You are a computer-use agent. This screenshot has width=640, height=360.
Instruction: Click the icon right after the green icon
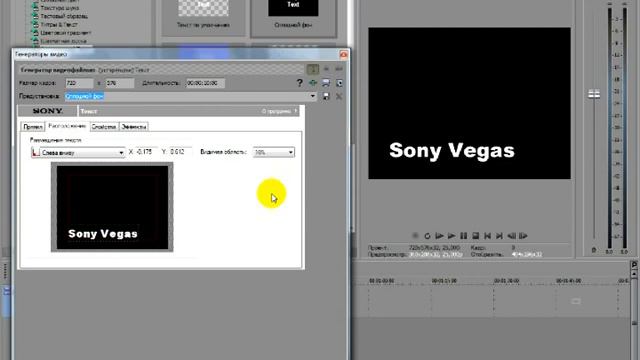[326, 83]
